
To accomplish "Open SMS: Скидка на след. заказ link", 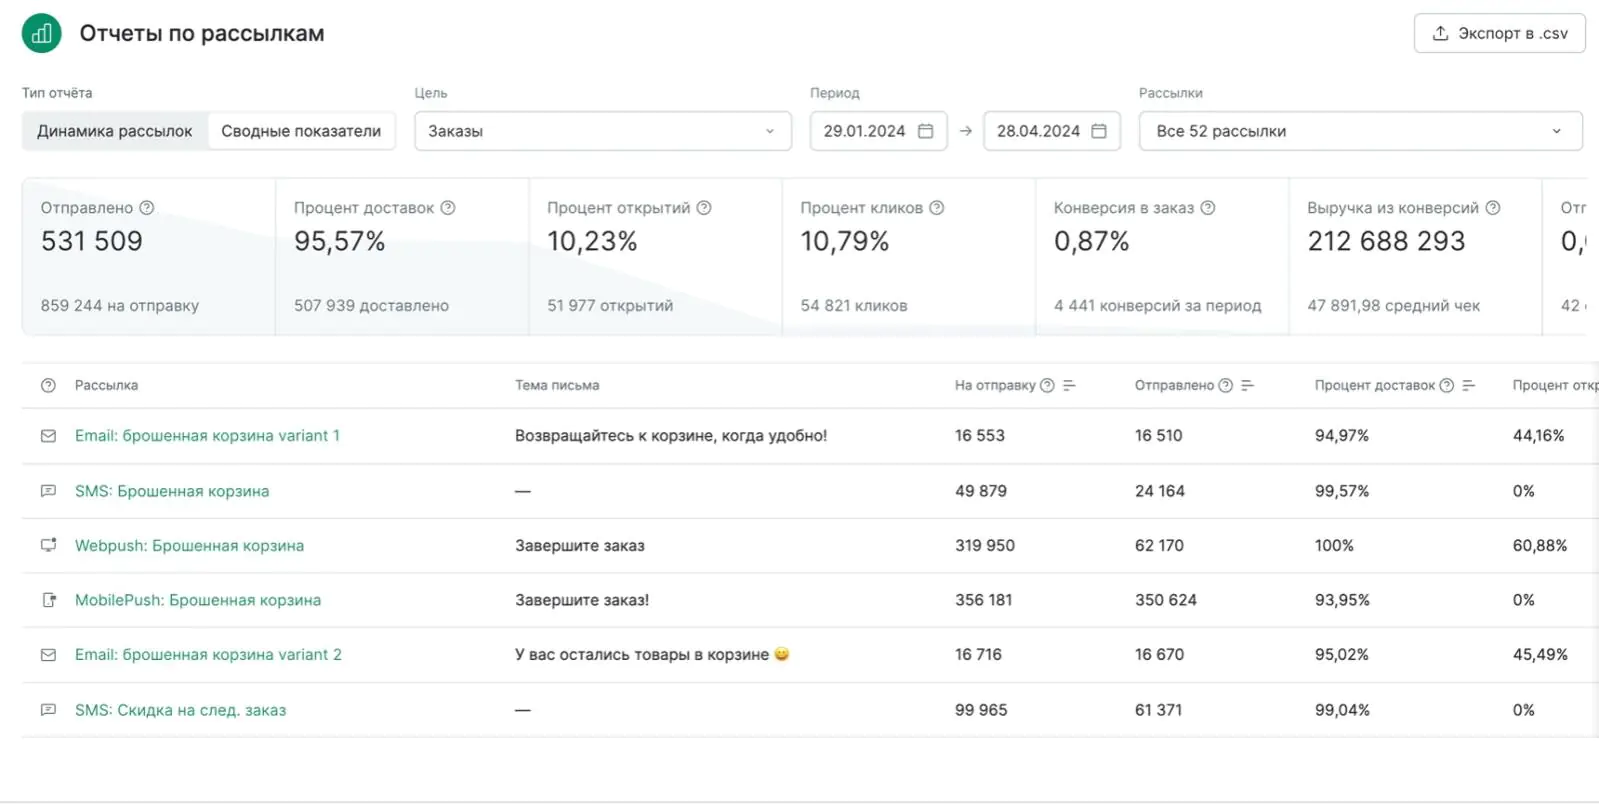I will tap(180, 710).
